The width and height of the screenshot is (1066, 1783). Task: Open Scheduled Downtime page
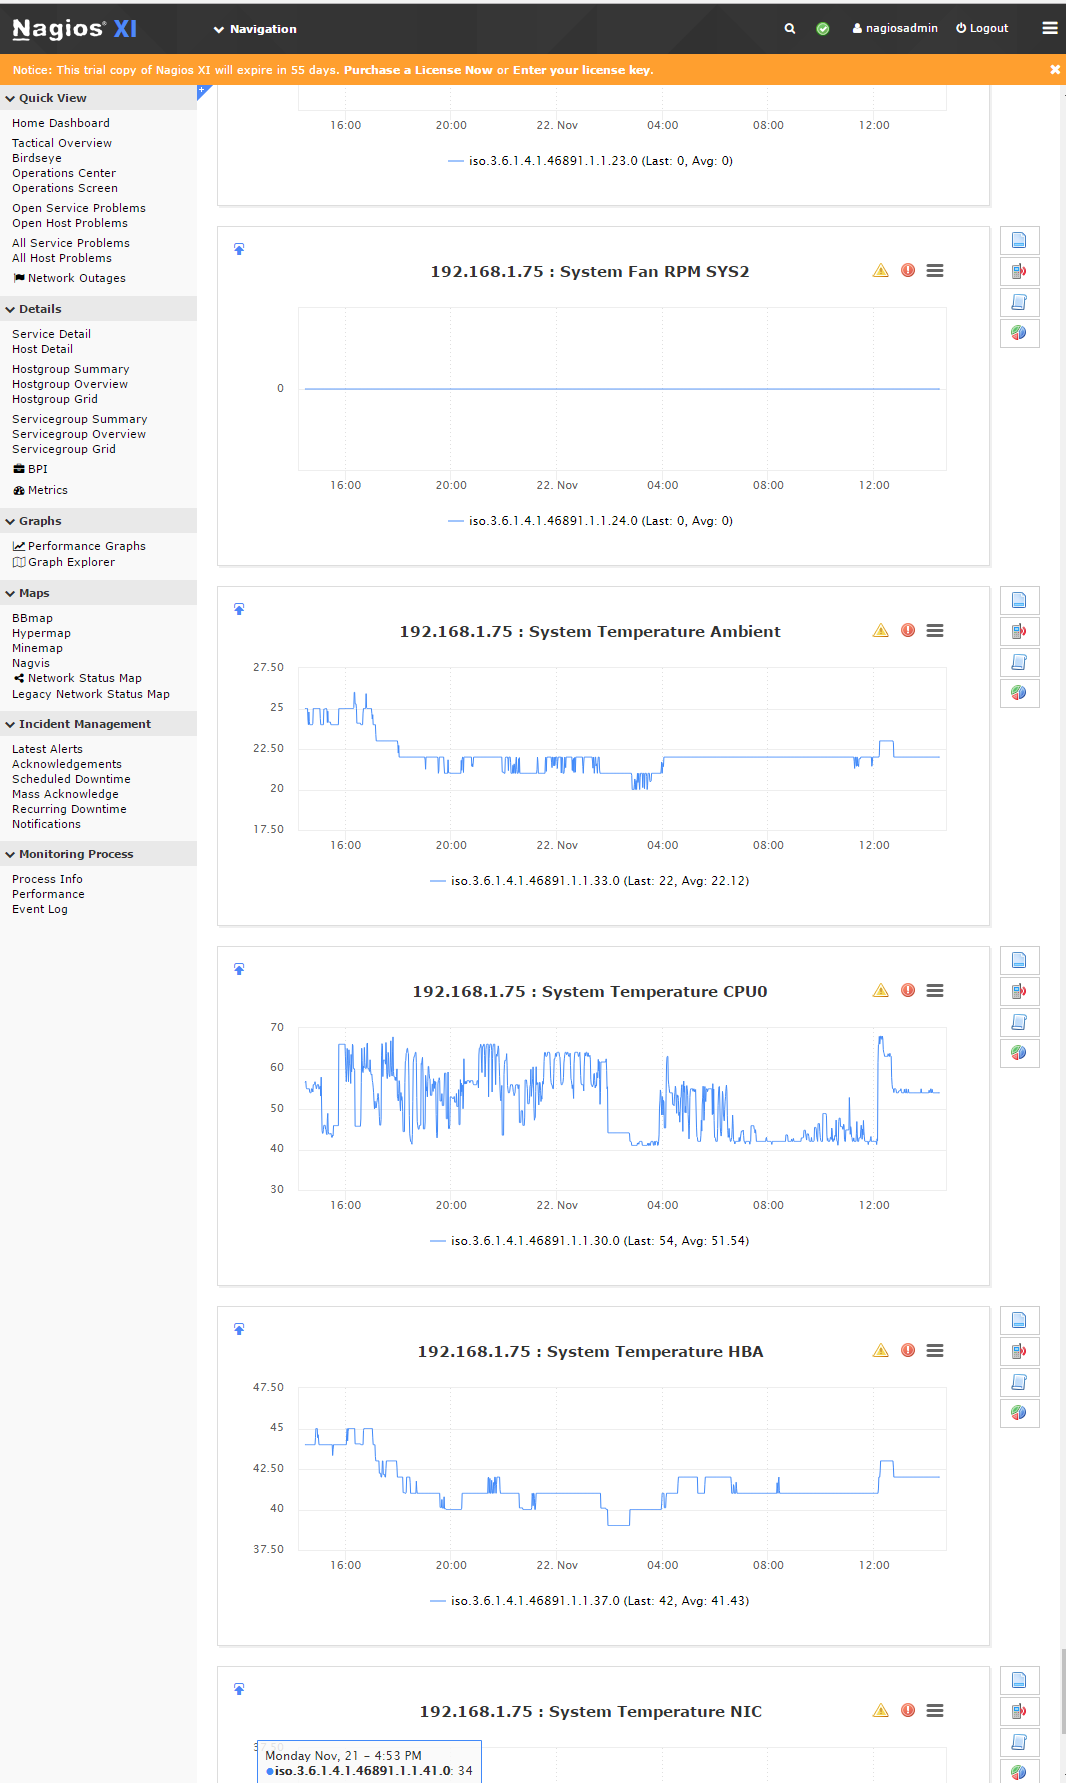tap(71, 779)
